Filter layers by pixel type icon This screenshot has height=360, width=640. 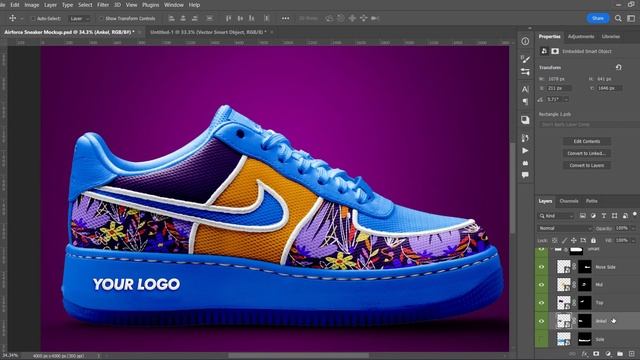tap(582, 216)
